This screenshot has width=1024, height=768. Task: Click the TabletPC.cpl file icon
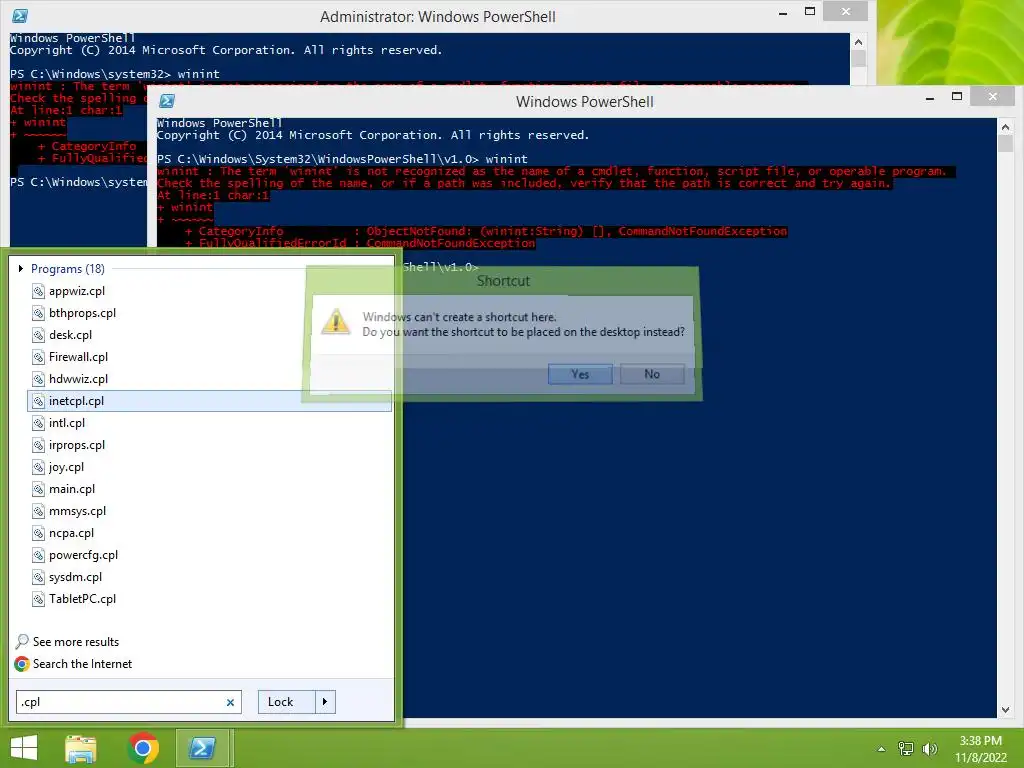coord(39,599)
